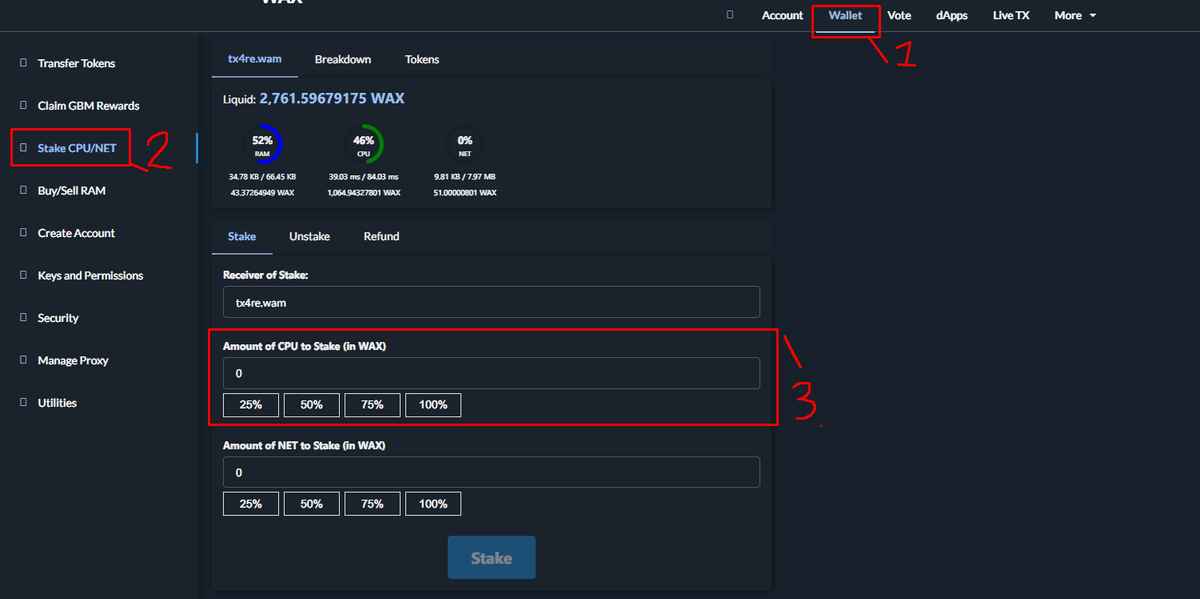
Task: Click the 52% RAM usage gauge
Action: tap(262, 145)
